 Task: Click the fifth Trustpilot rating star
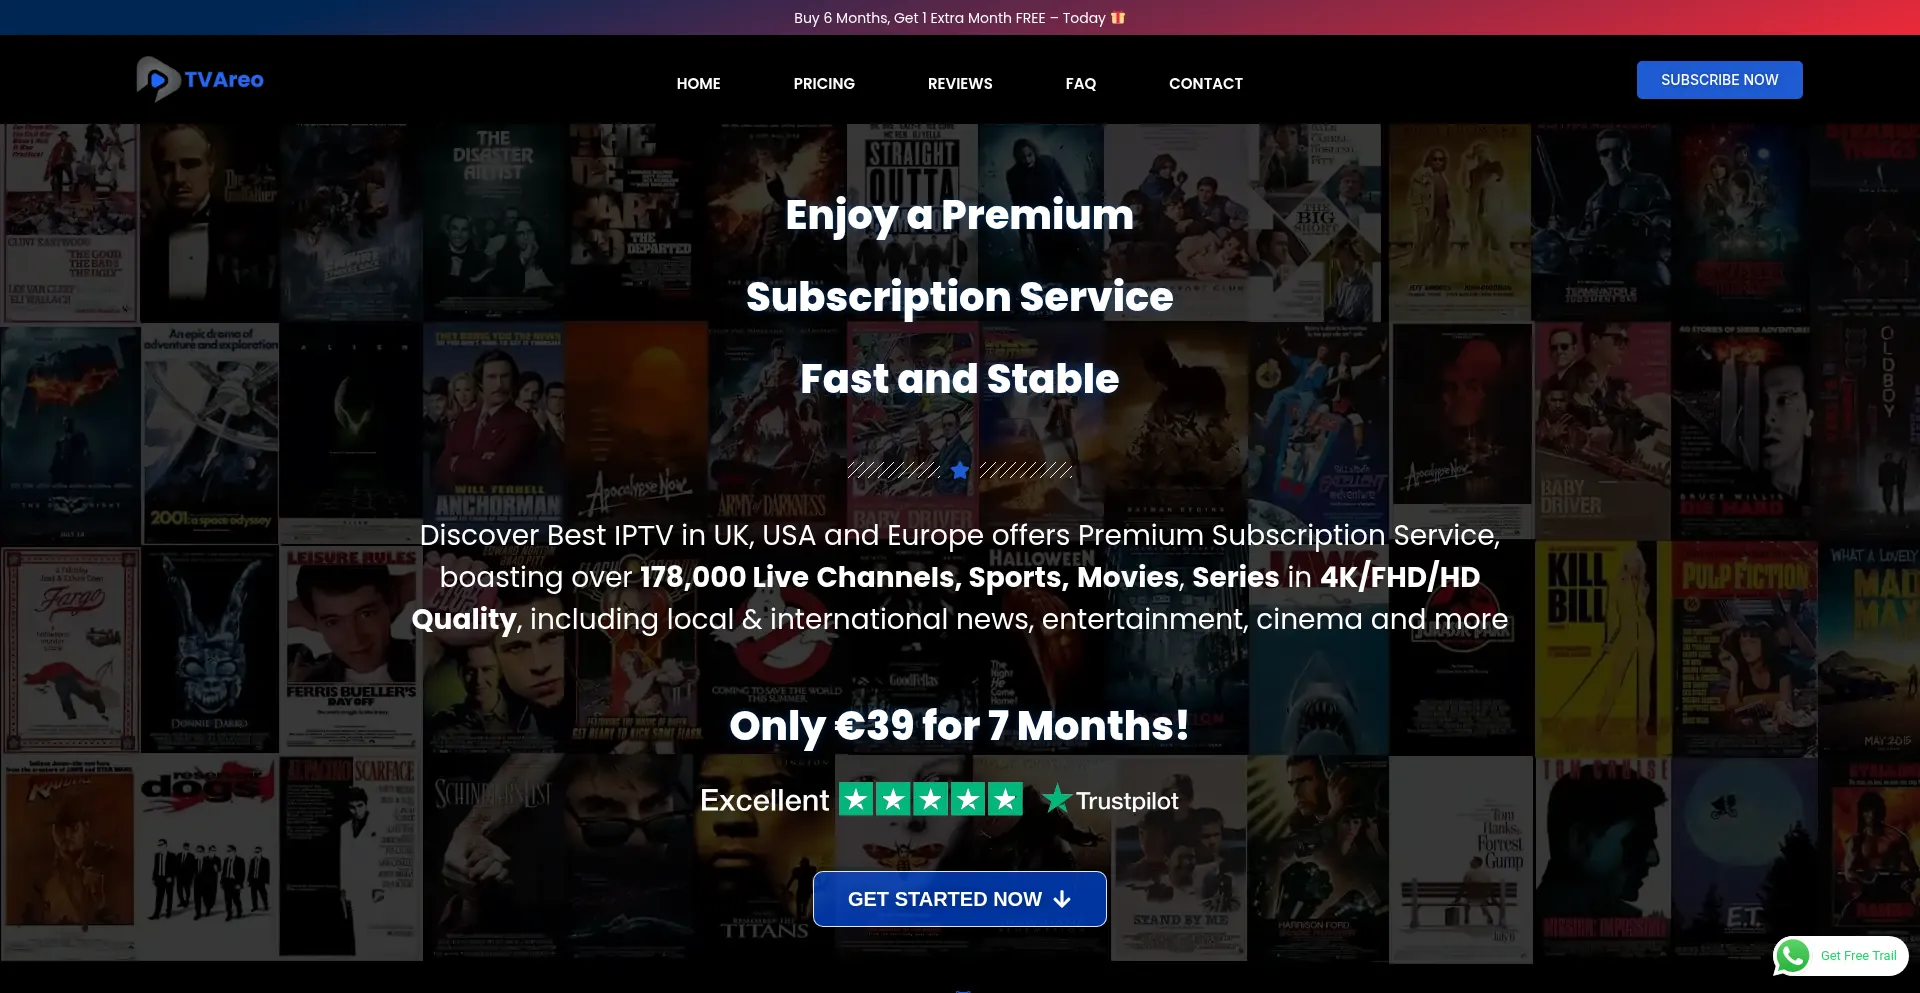1005,799
